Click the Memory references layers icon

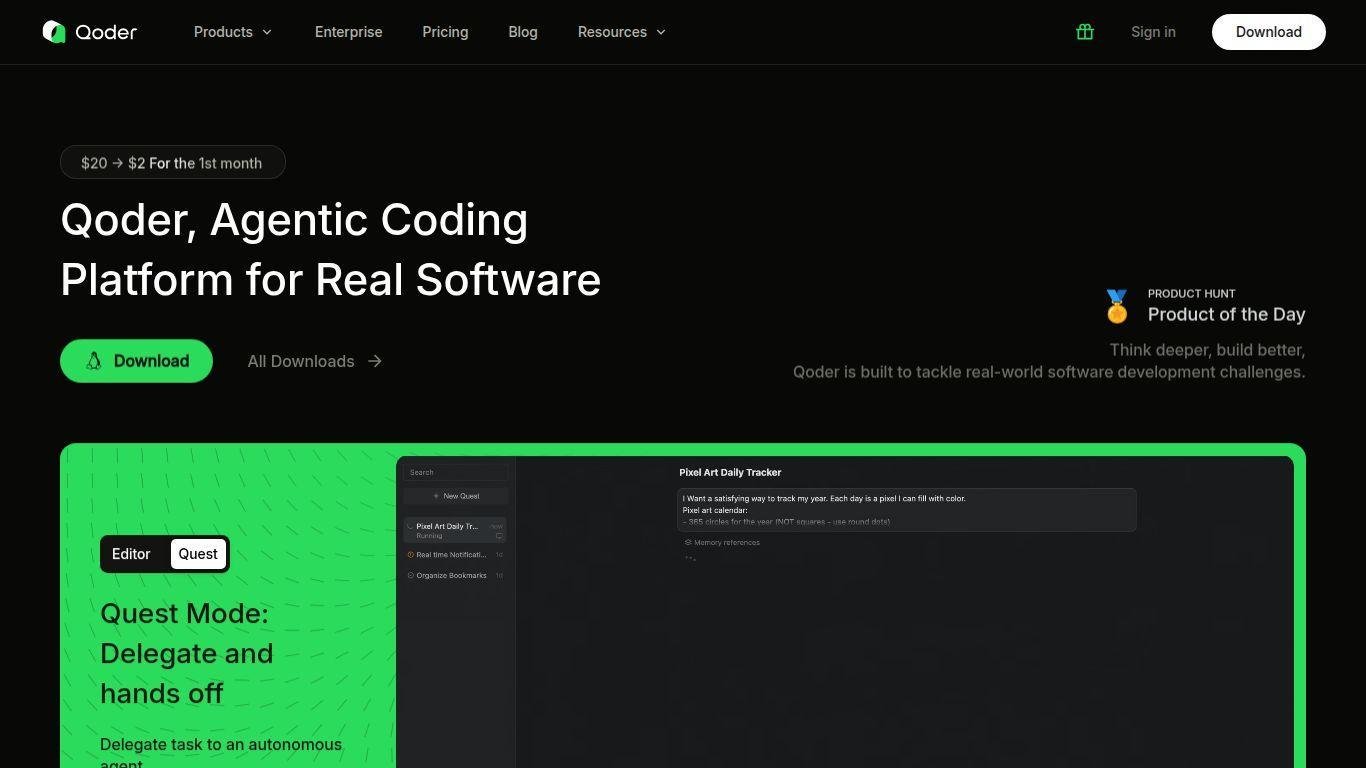pos(688,543)
